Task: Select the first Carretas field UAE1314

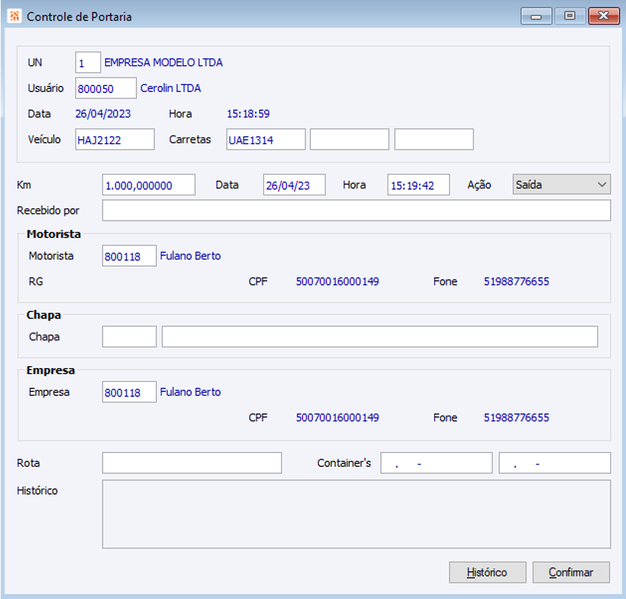Action: (265, 139)
